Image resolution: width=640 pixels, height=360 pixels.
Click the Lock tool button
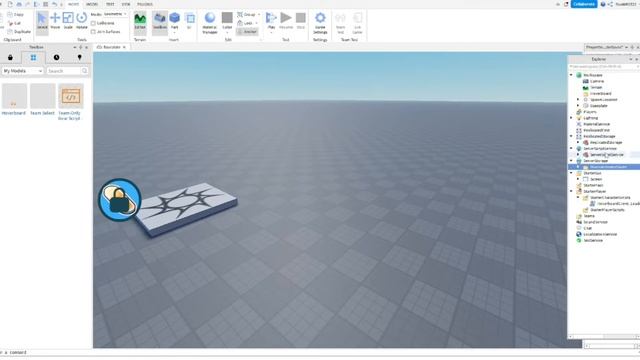pyautogui.click(x=246, y=23)
